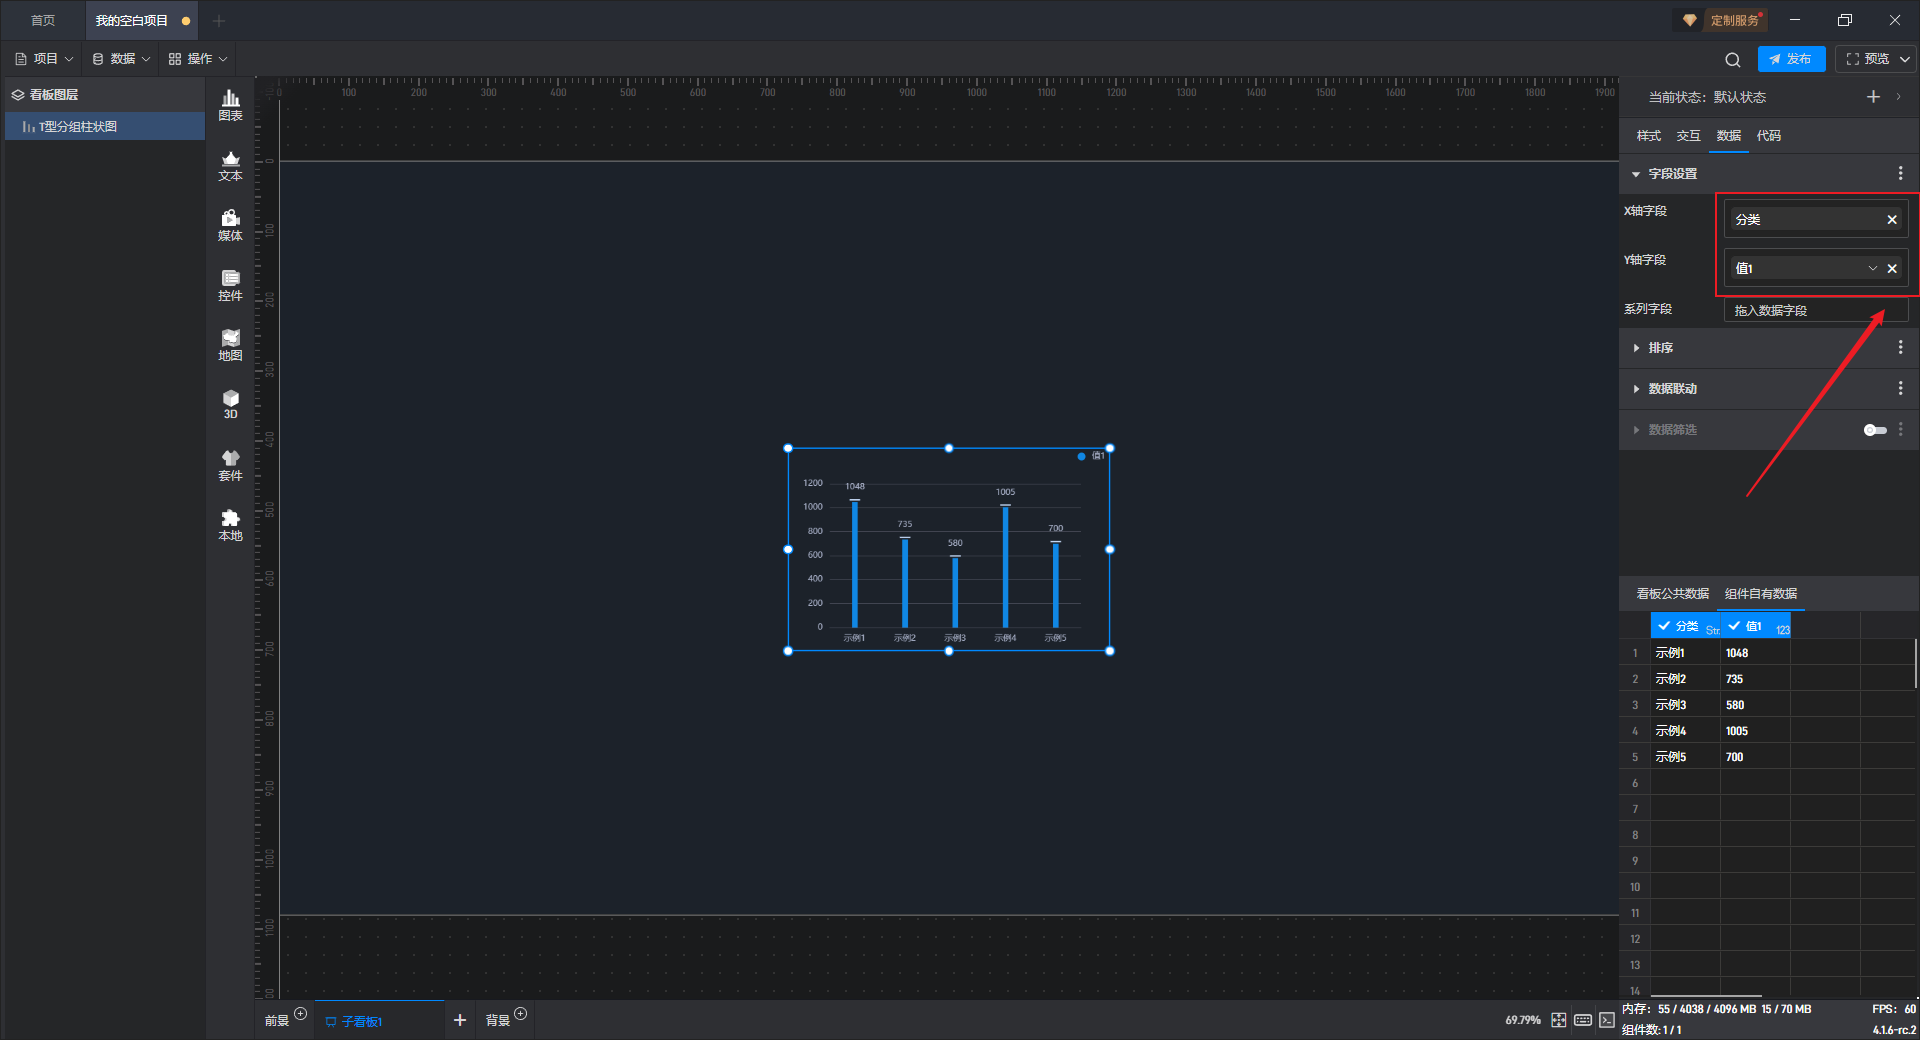Image resolution: width=1920 pixels, height=1040 pixels.
Task: Go to the 首页 tab
Action: click(43, 21)
